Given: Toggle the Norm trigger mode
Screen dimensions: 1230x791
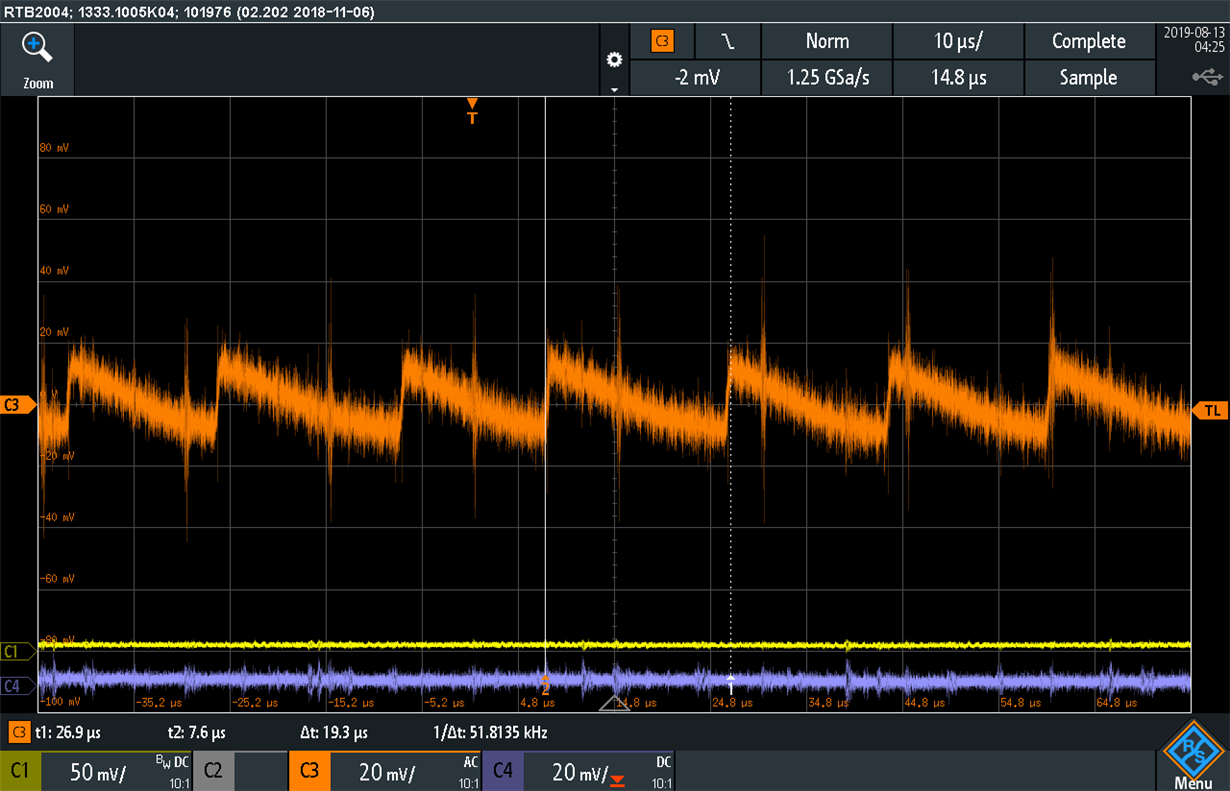Looking at the screenshot, I should (827, 42).
